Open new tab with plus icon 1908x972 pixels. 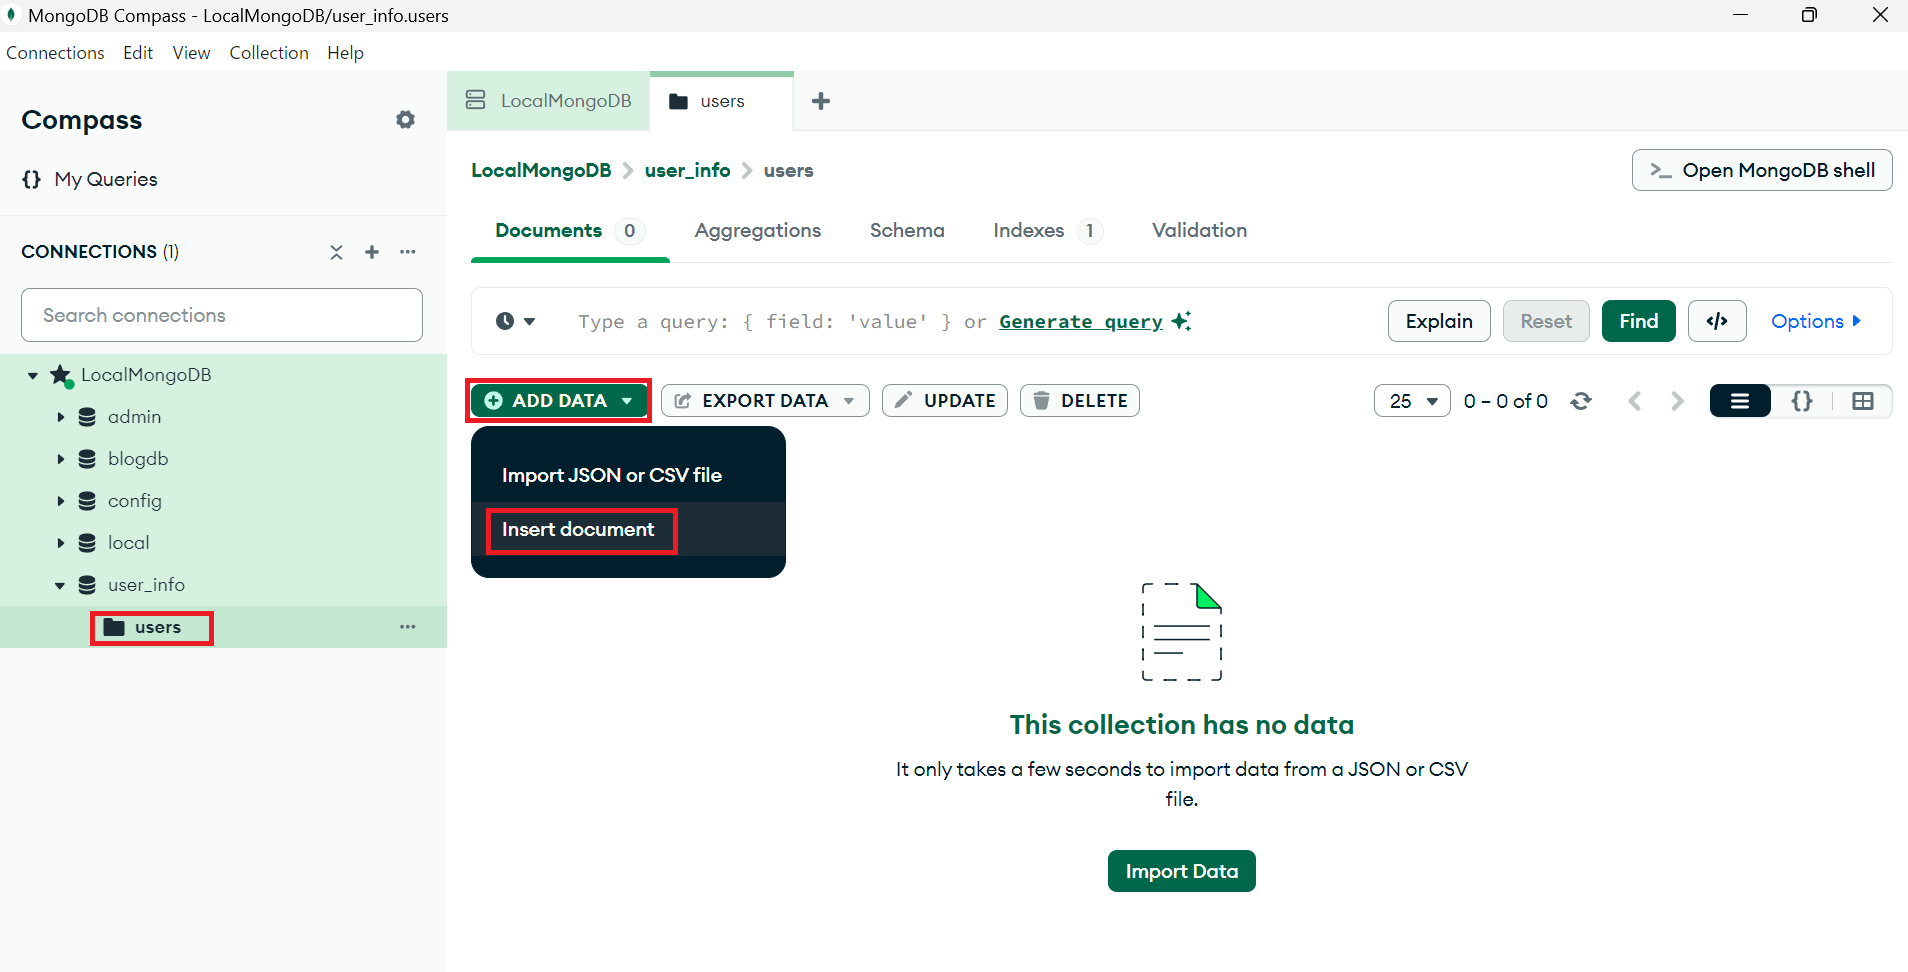(x=821, y=101)
